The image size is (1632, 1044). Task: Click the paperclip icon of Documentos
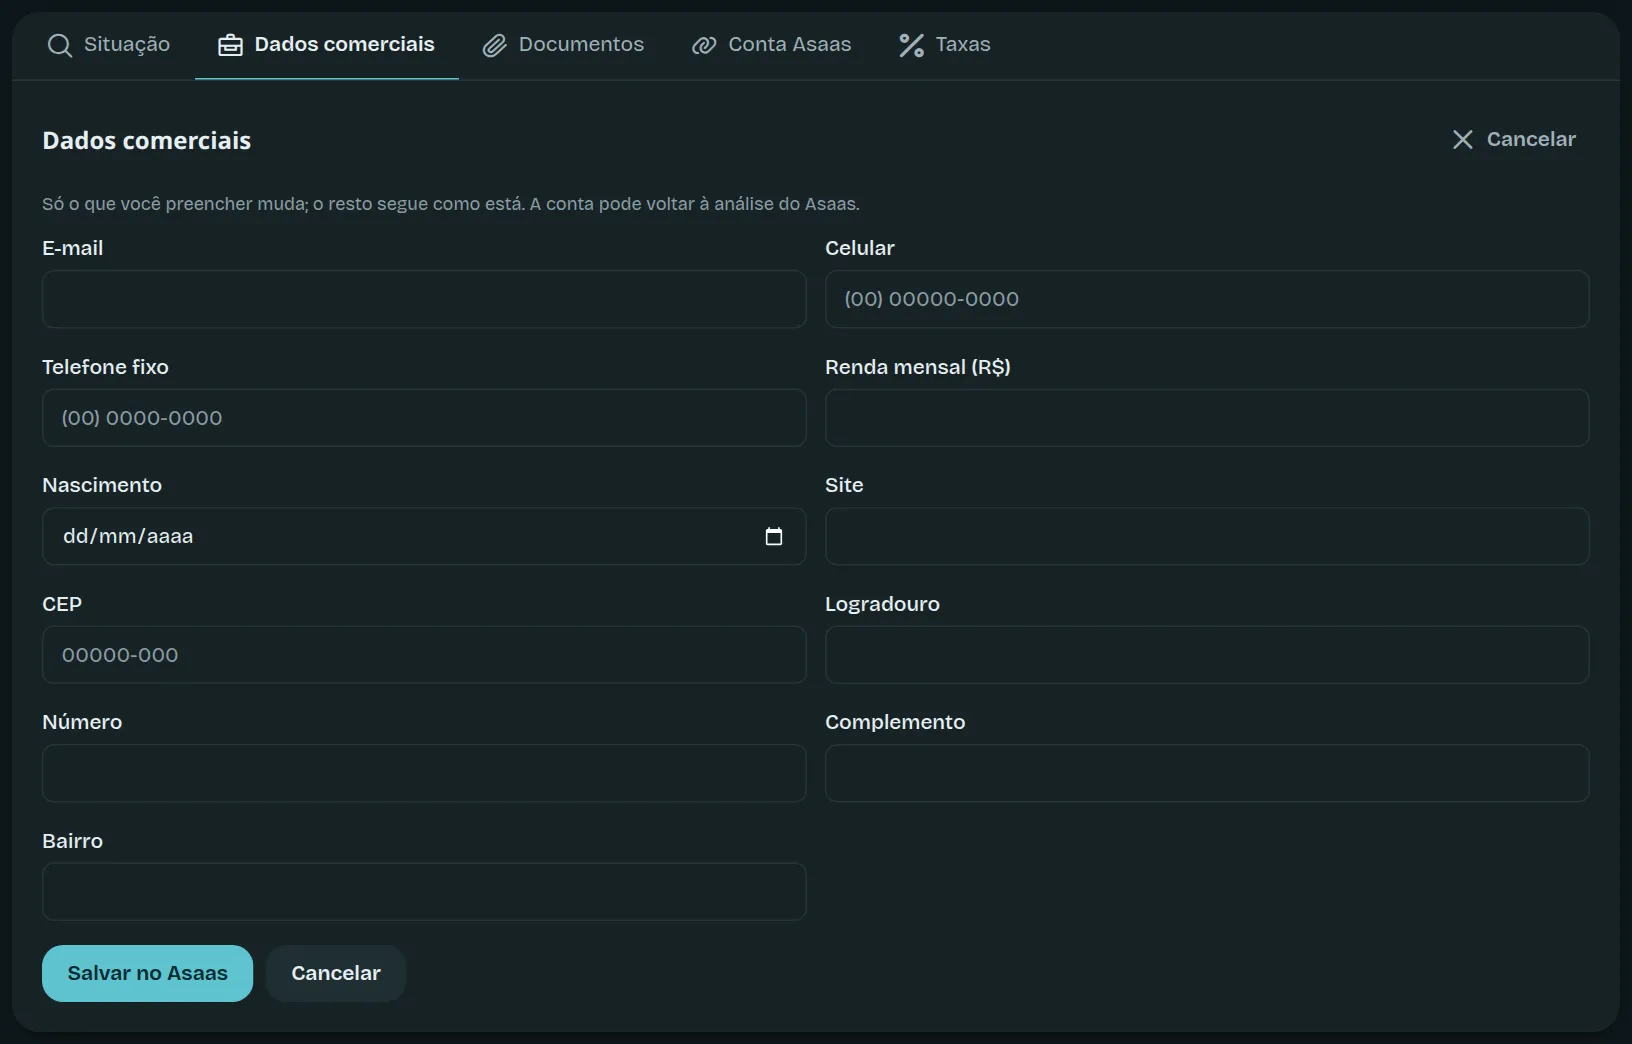pos(494,45)
